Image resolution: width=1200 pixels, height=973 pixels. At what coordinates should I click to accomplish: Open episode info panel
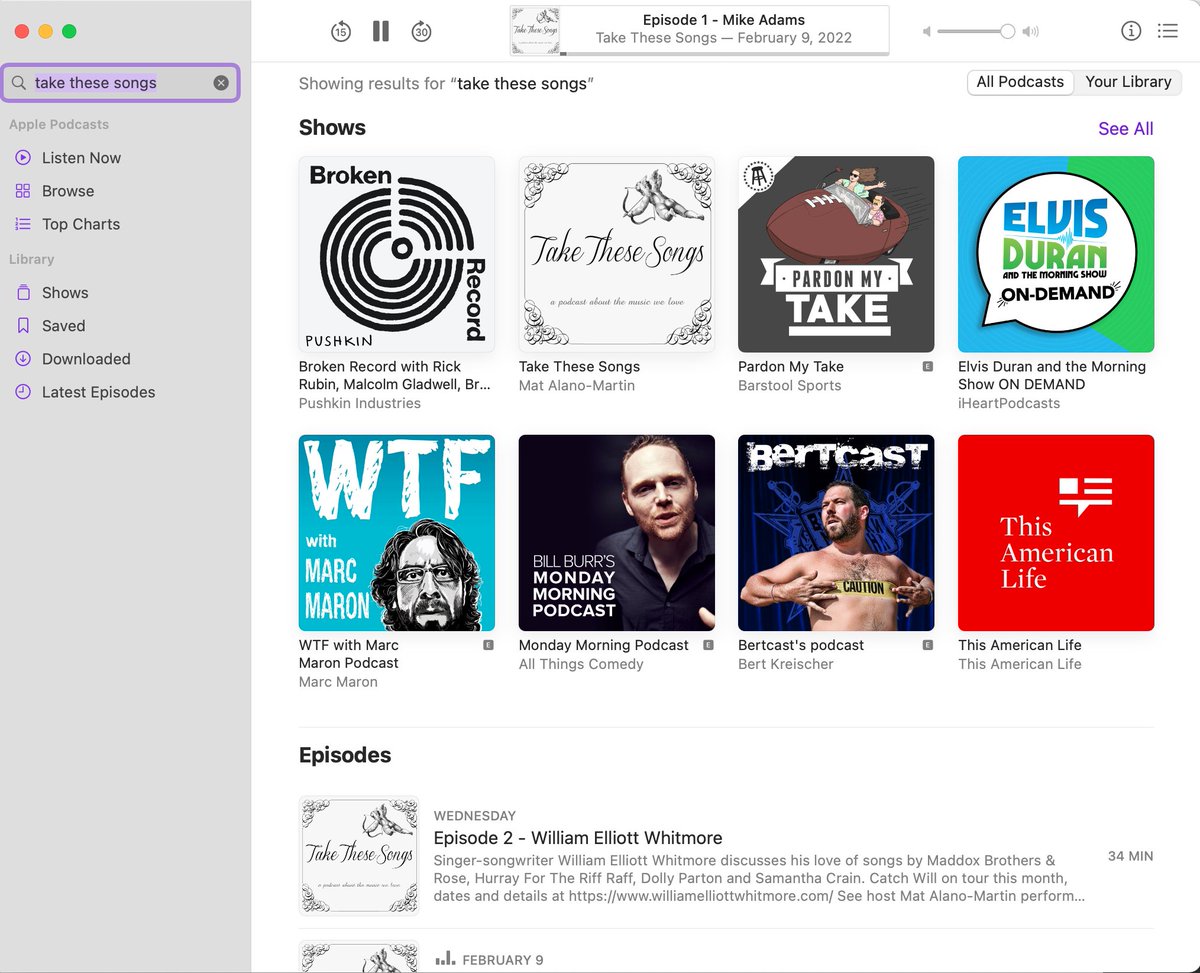[x=1131, y=31]
